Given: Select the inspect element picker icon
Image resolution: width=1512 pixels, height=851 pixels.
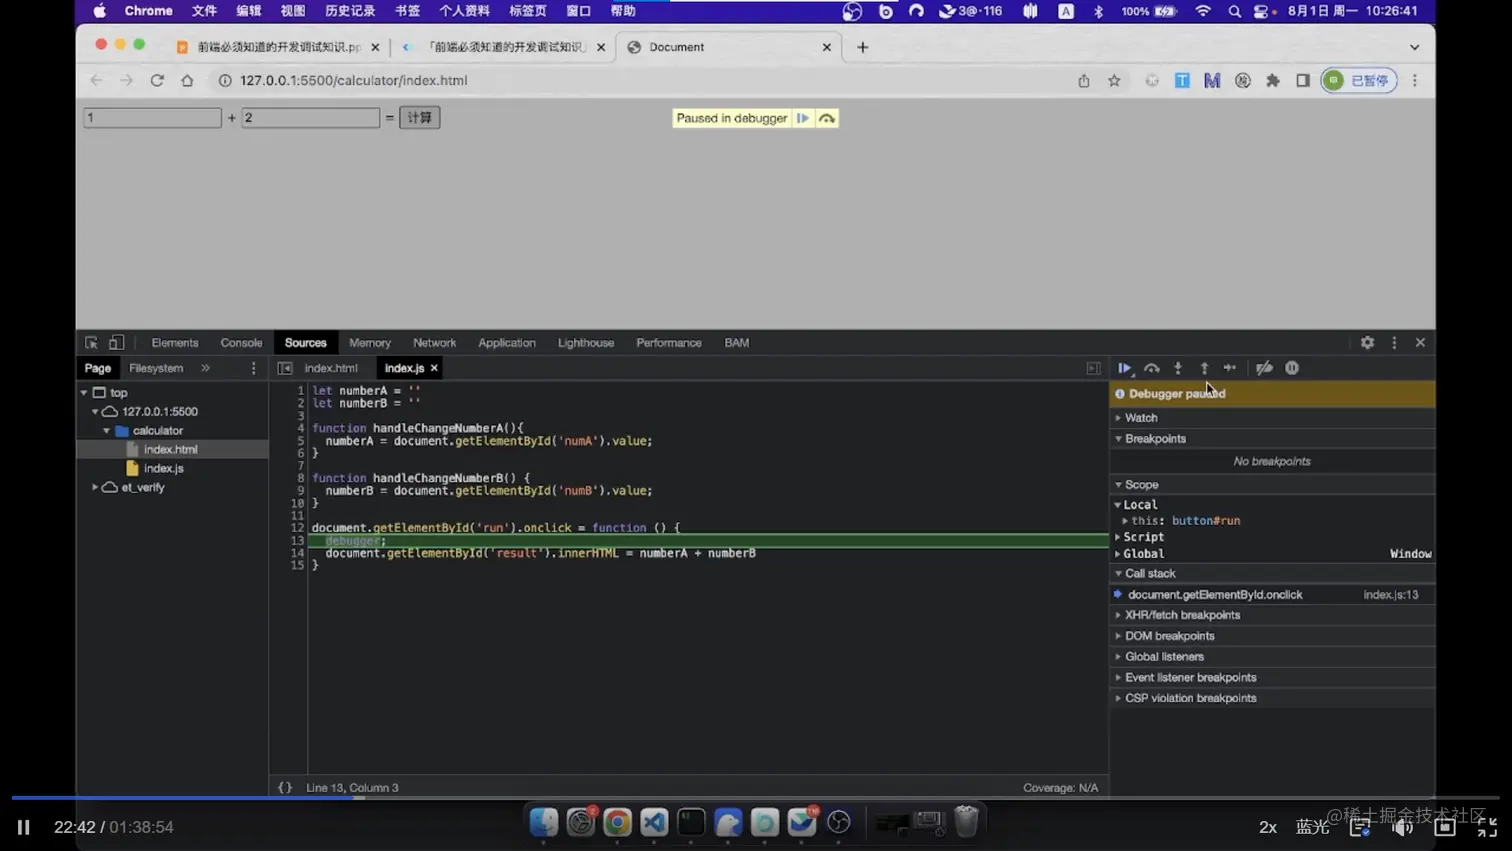Looking at the screenshot, I should [x=91, y=342].
